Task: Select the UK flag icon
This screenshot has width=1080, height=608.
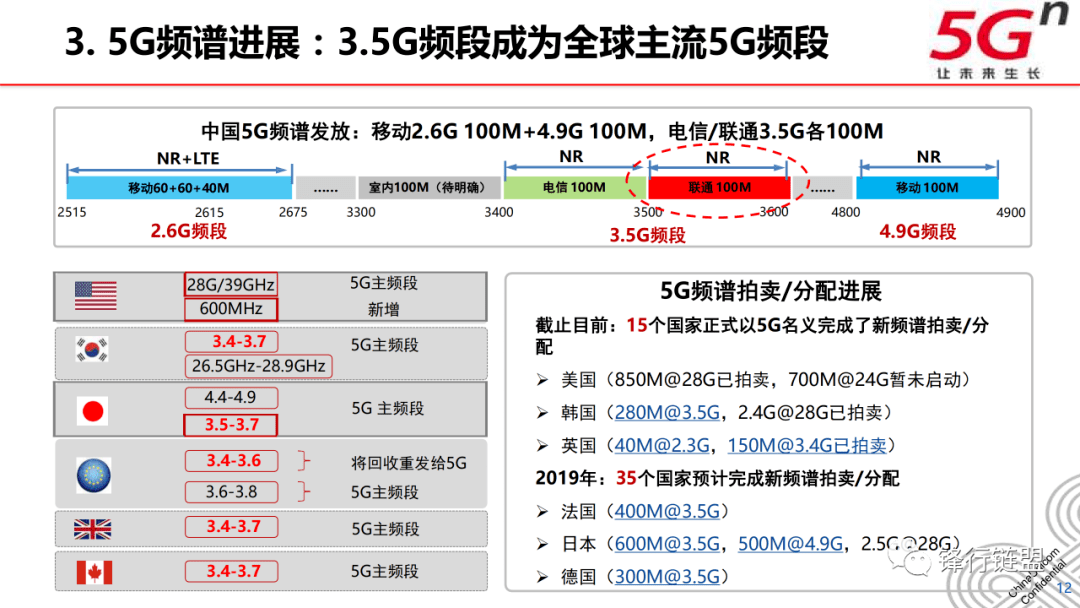Action: tap(91, 528)
